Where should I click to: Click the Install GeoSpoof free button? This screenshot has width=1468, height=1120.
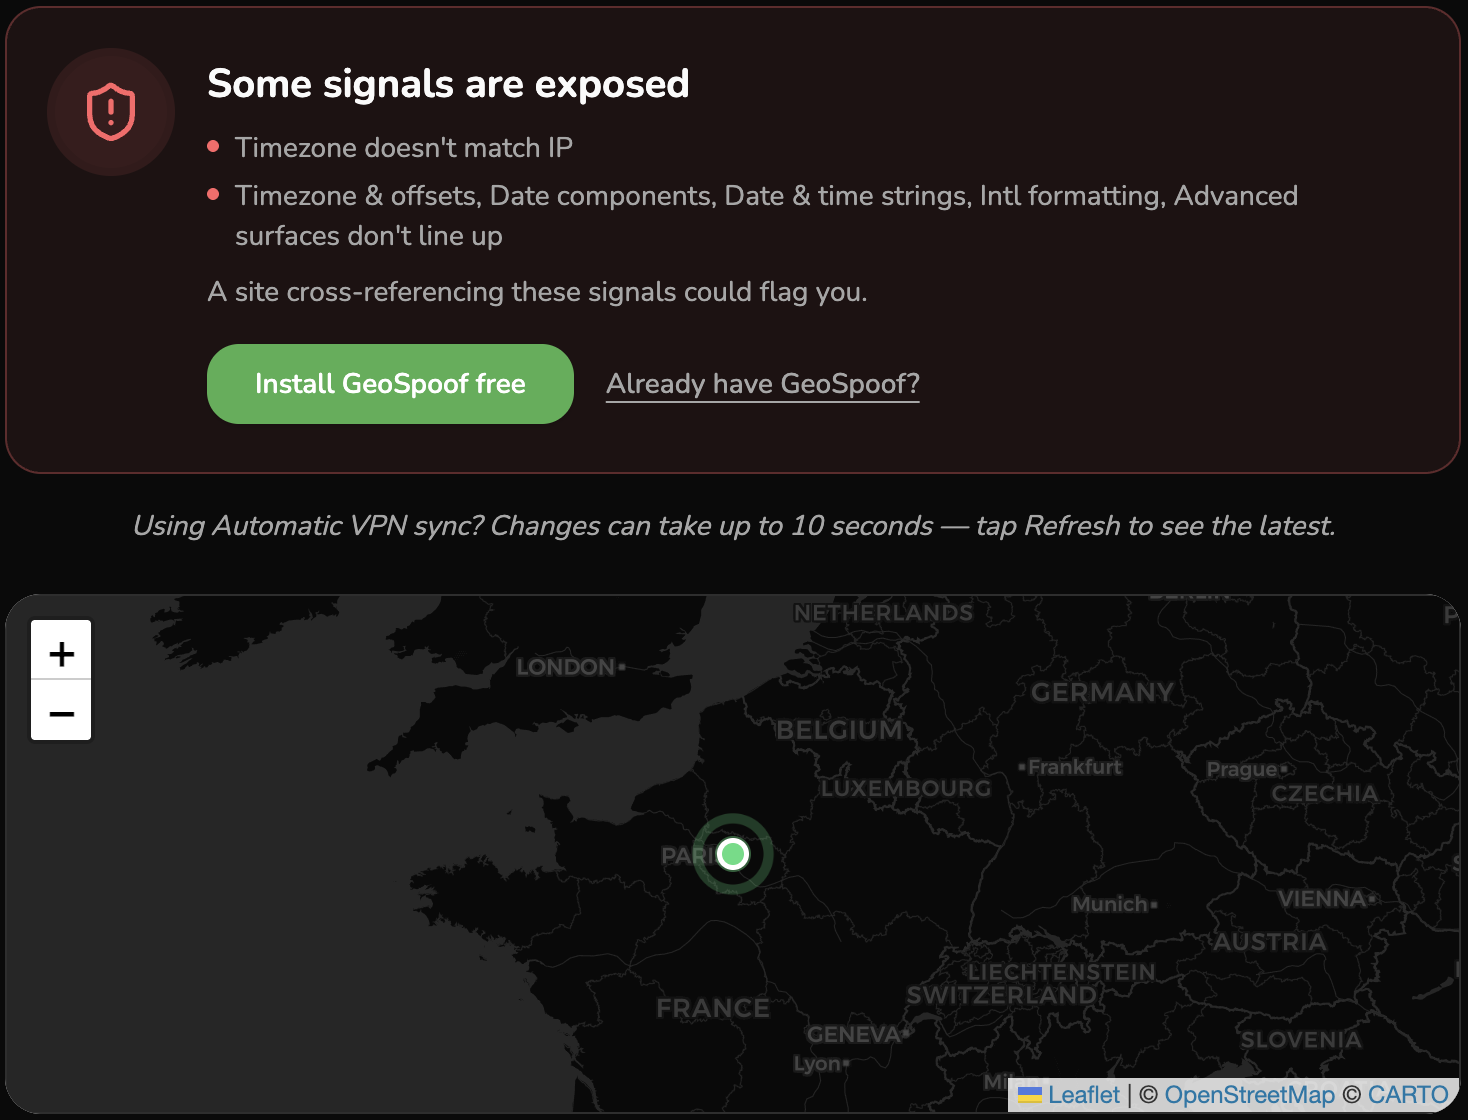click(x=390, y=384)
